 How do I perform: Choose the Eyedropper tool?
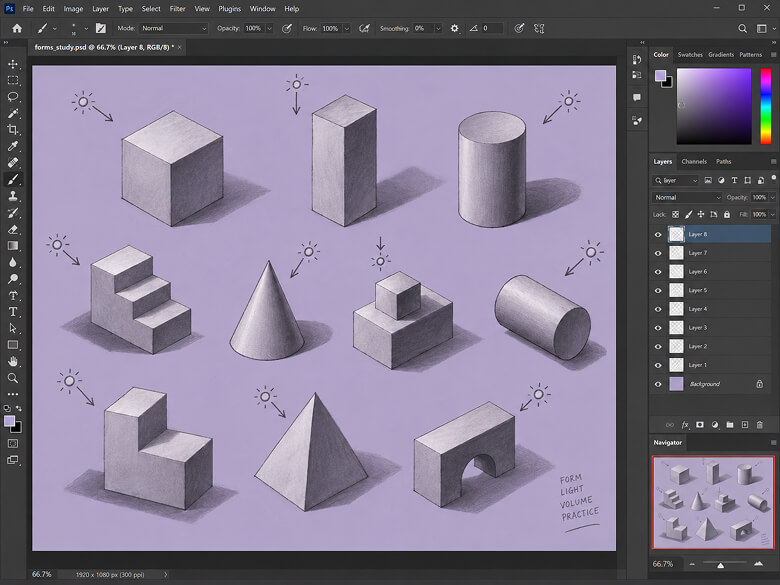click(x=13, y=146)
